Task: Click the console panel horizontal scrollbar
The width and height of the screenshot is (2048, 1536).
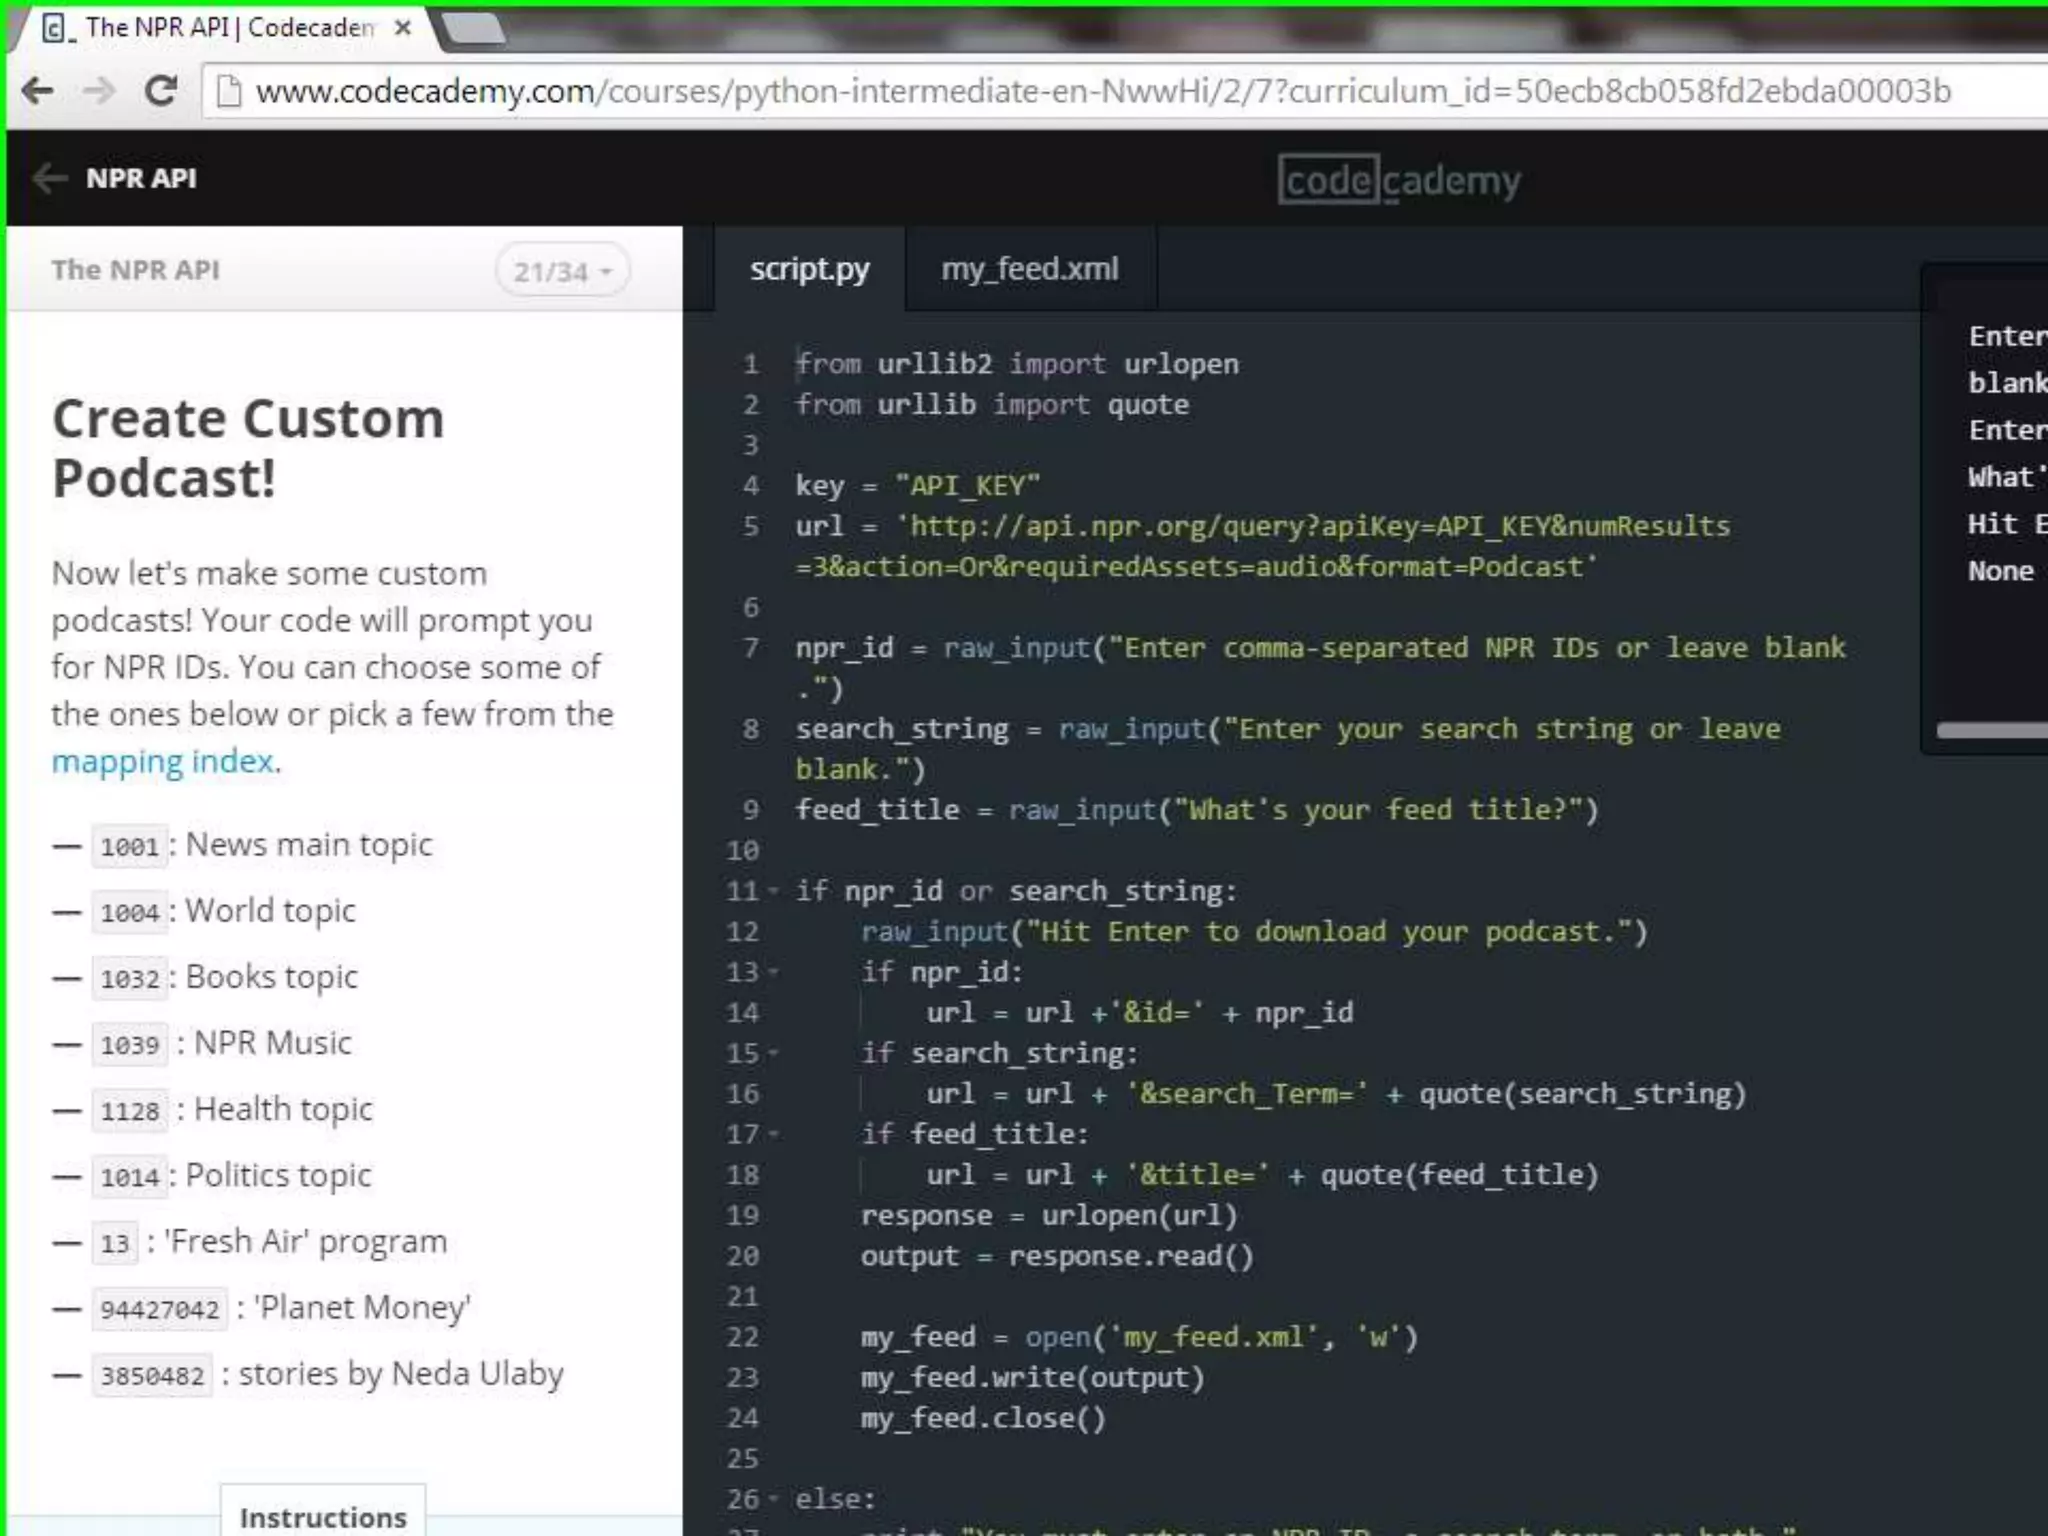Action: [1991, 730]
